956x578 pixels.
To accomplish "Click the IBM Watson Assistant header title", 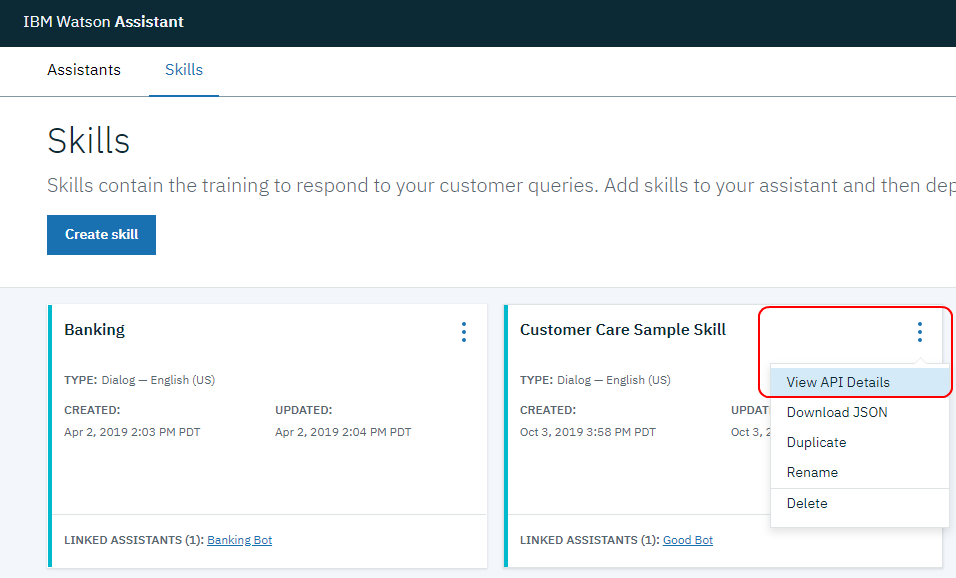I will pos(103,22).
